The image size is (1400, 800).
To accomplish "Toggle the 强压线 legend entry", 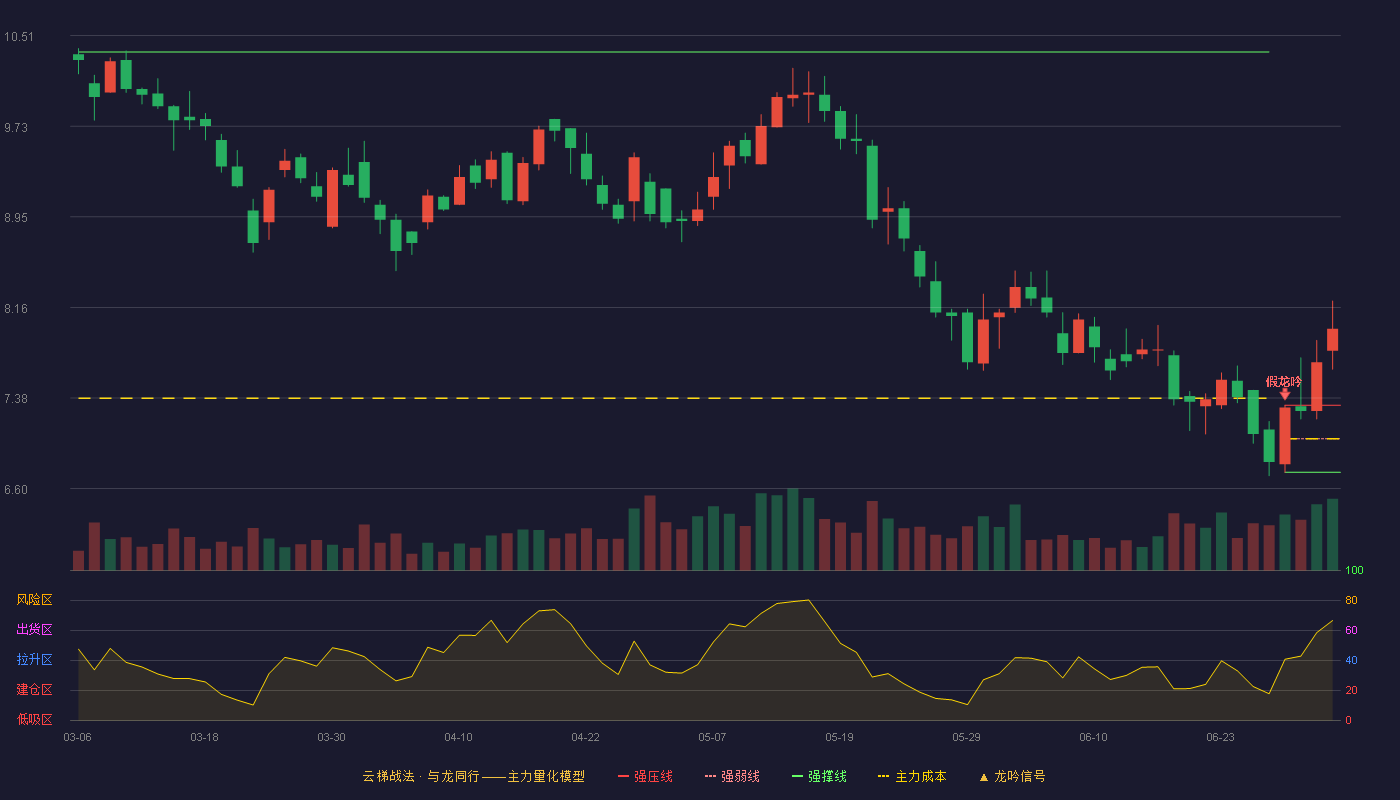I will (645, 776).
